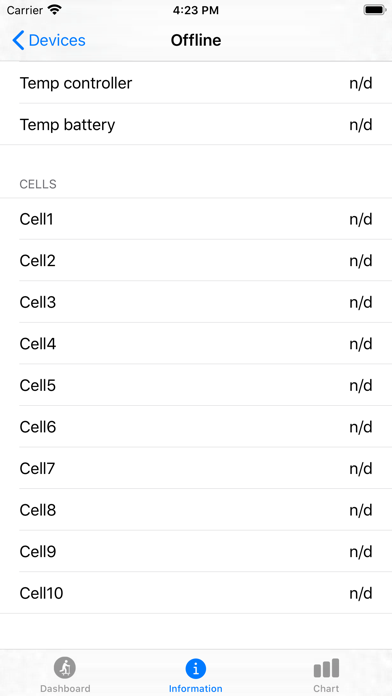Tap the n/d value for Cell2
Screen dimensions: 392x696
[360, 261]
